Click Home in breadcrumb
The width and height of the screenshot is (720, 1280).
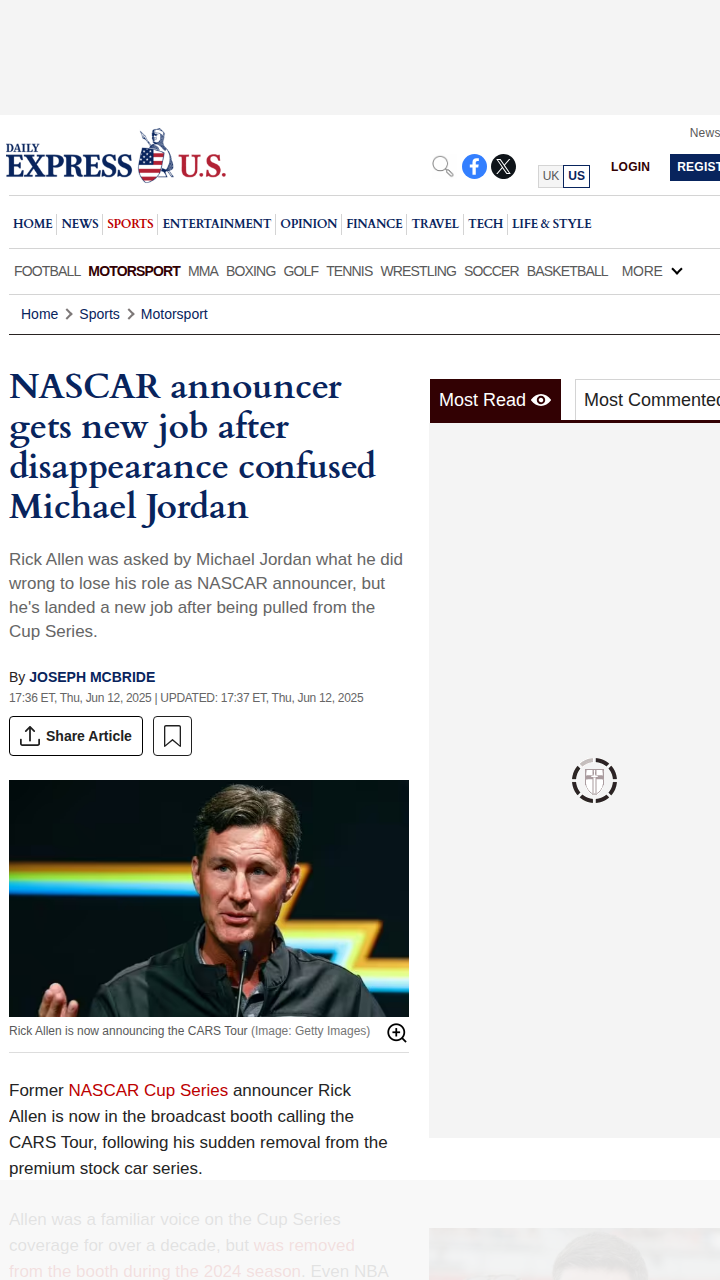coord(39,314)
